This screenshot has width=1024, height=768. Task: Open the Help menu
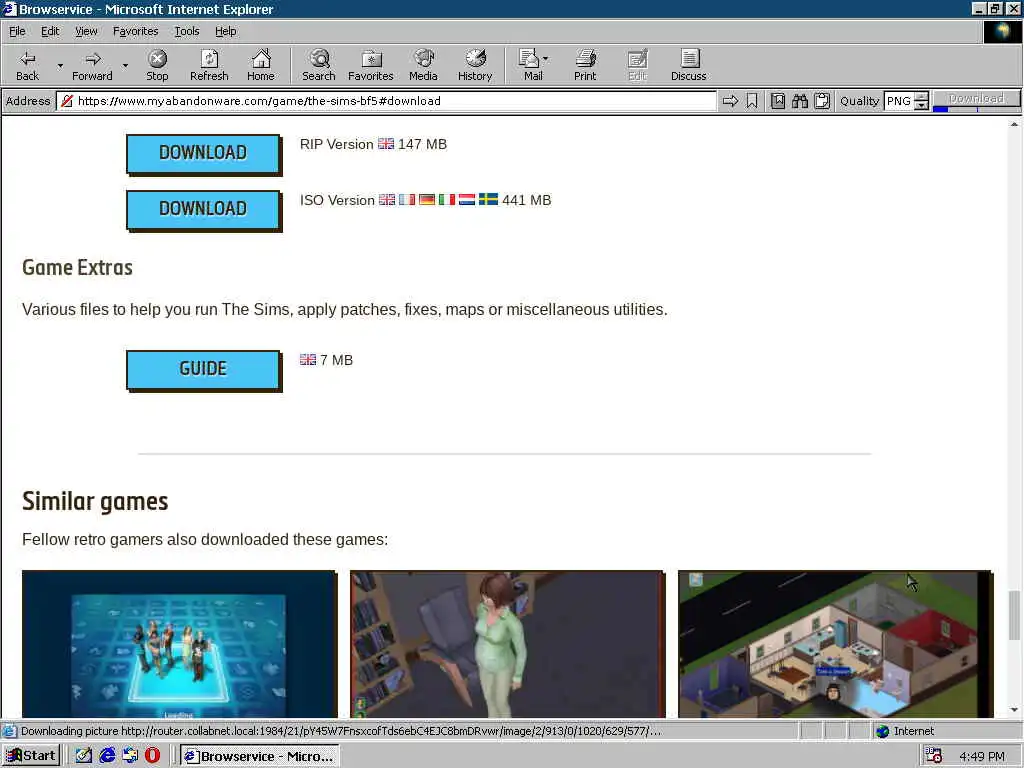[x=225, y=31]
